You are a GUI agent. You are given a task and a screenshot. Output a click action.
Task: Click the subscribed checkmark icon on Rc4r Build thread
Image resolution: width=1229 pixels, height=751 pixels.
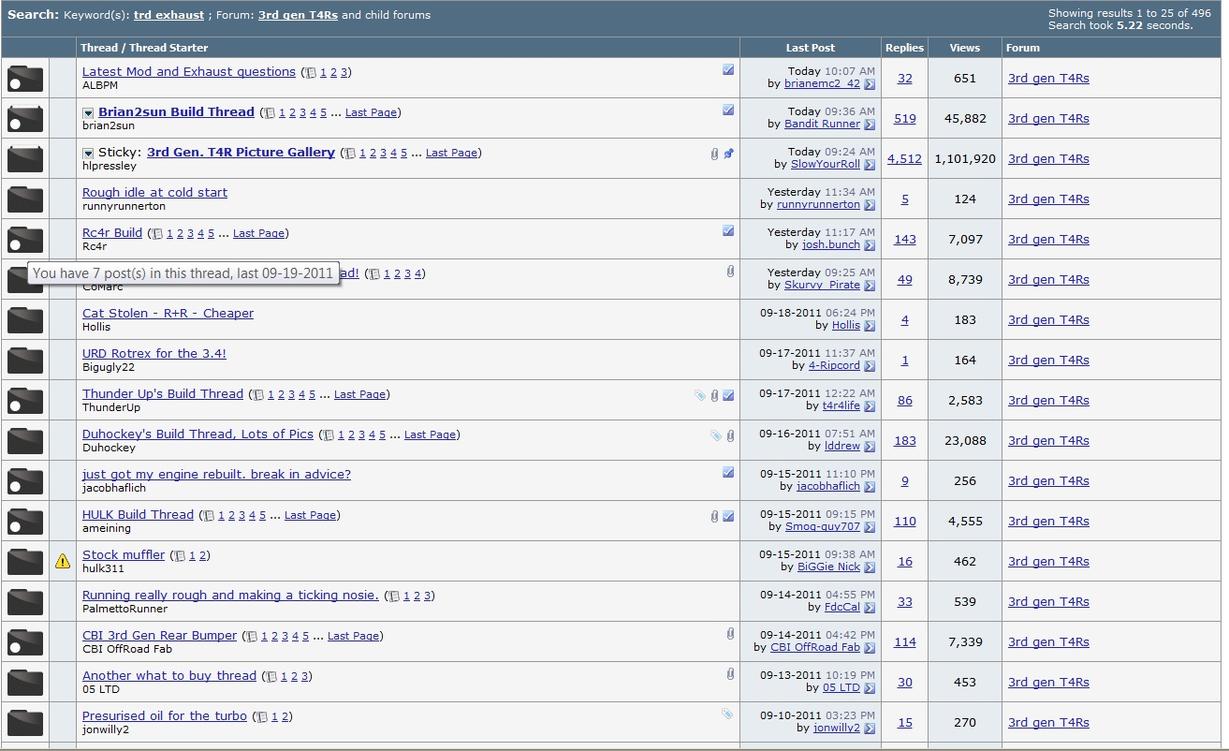click(728, 231)
